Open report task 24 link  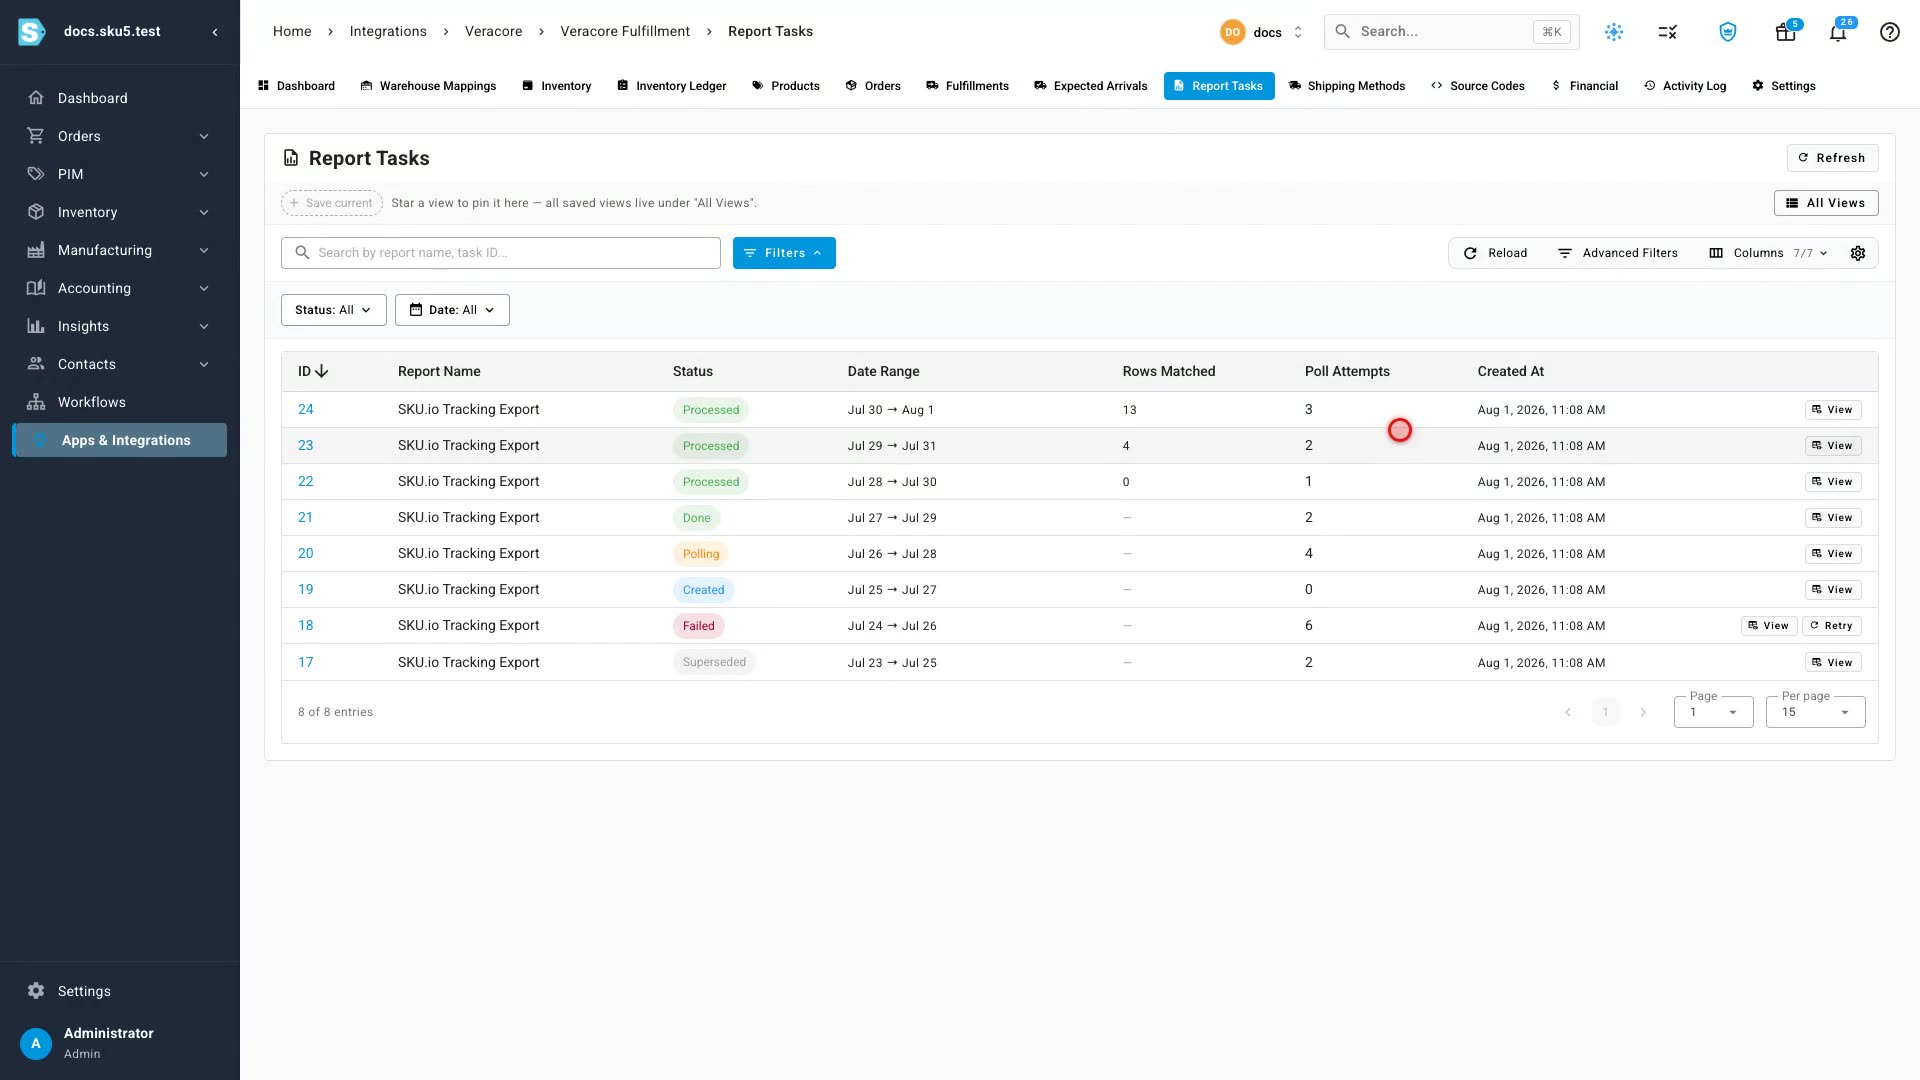(x=305, y=409)
